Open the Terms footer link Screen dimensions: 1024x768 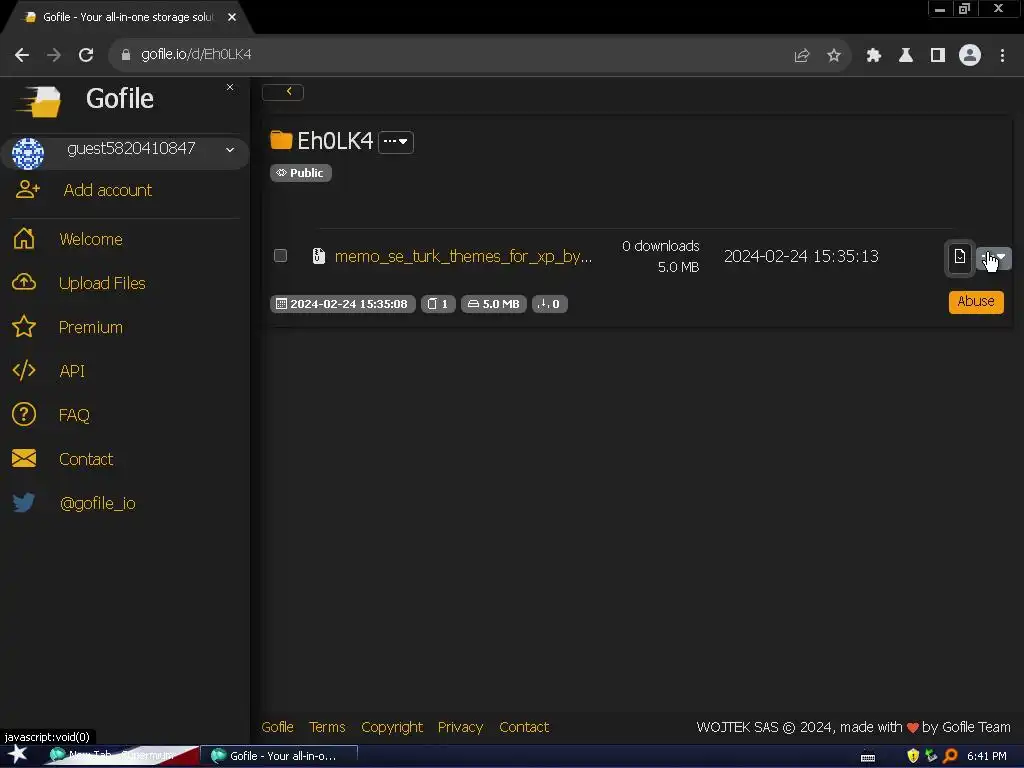click(327, 727)
